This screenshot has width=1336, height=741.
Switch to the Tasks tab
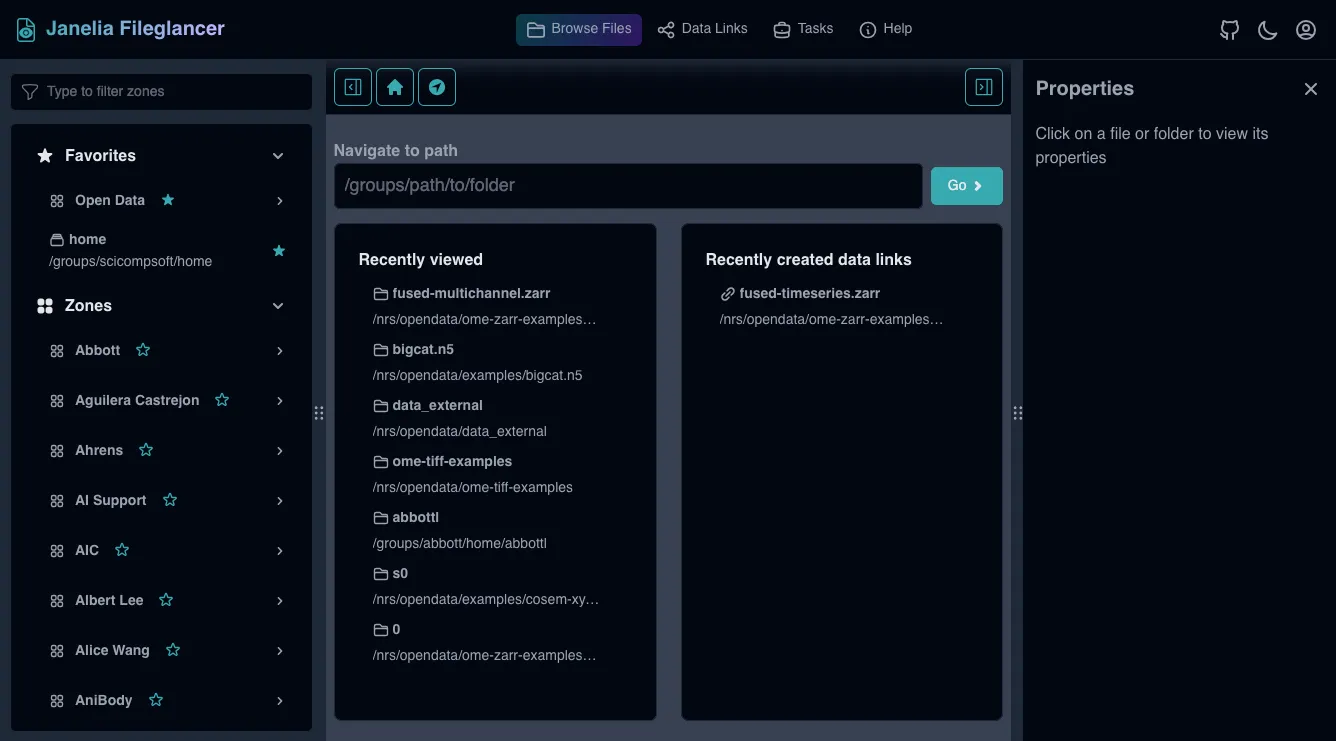(x=803, y=29)
